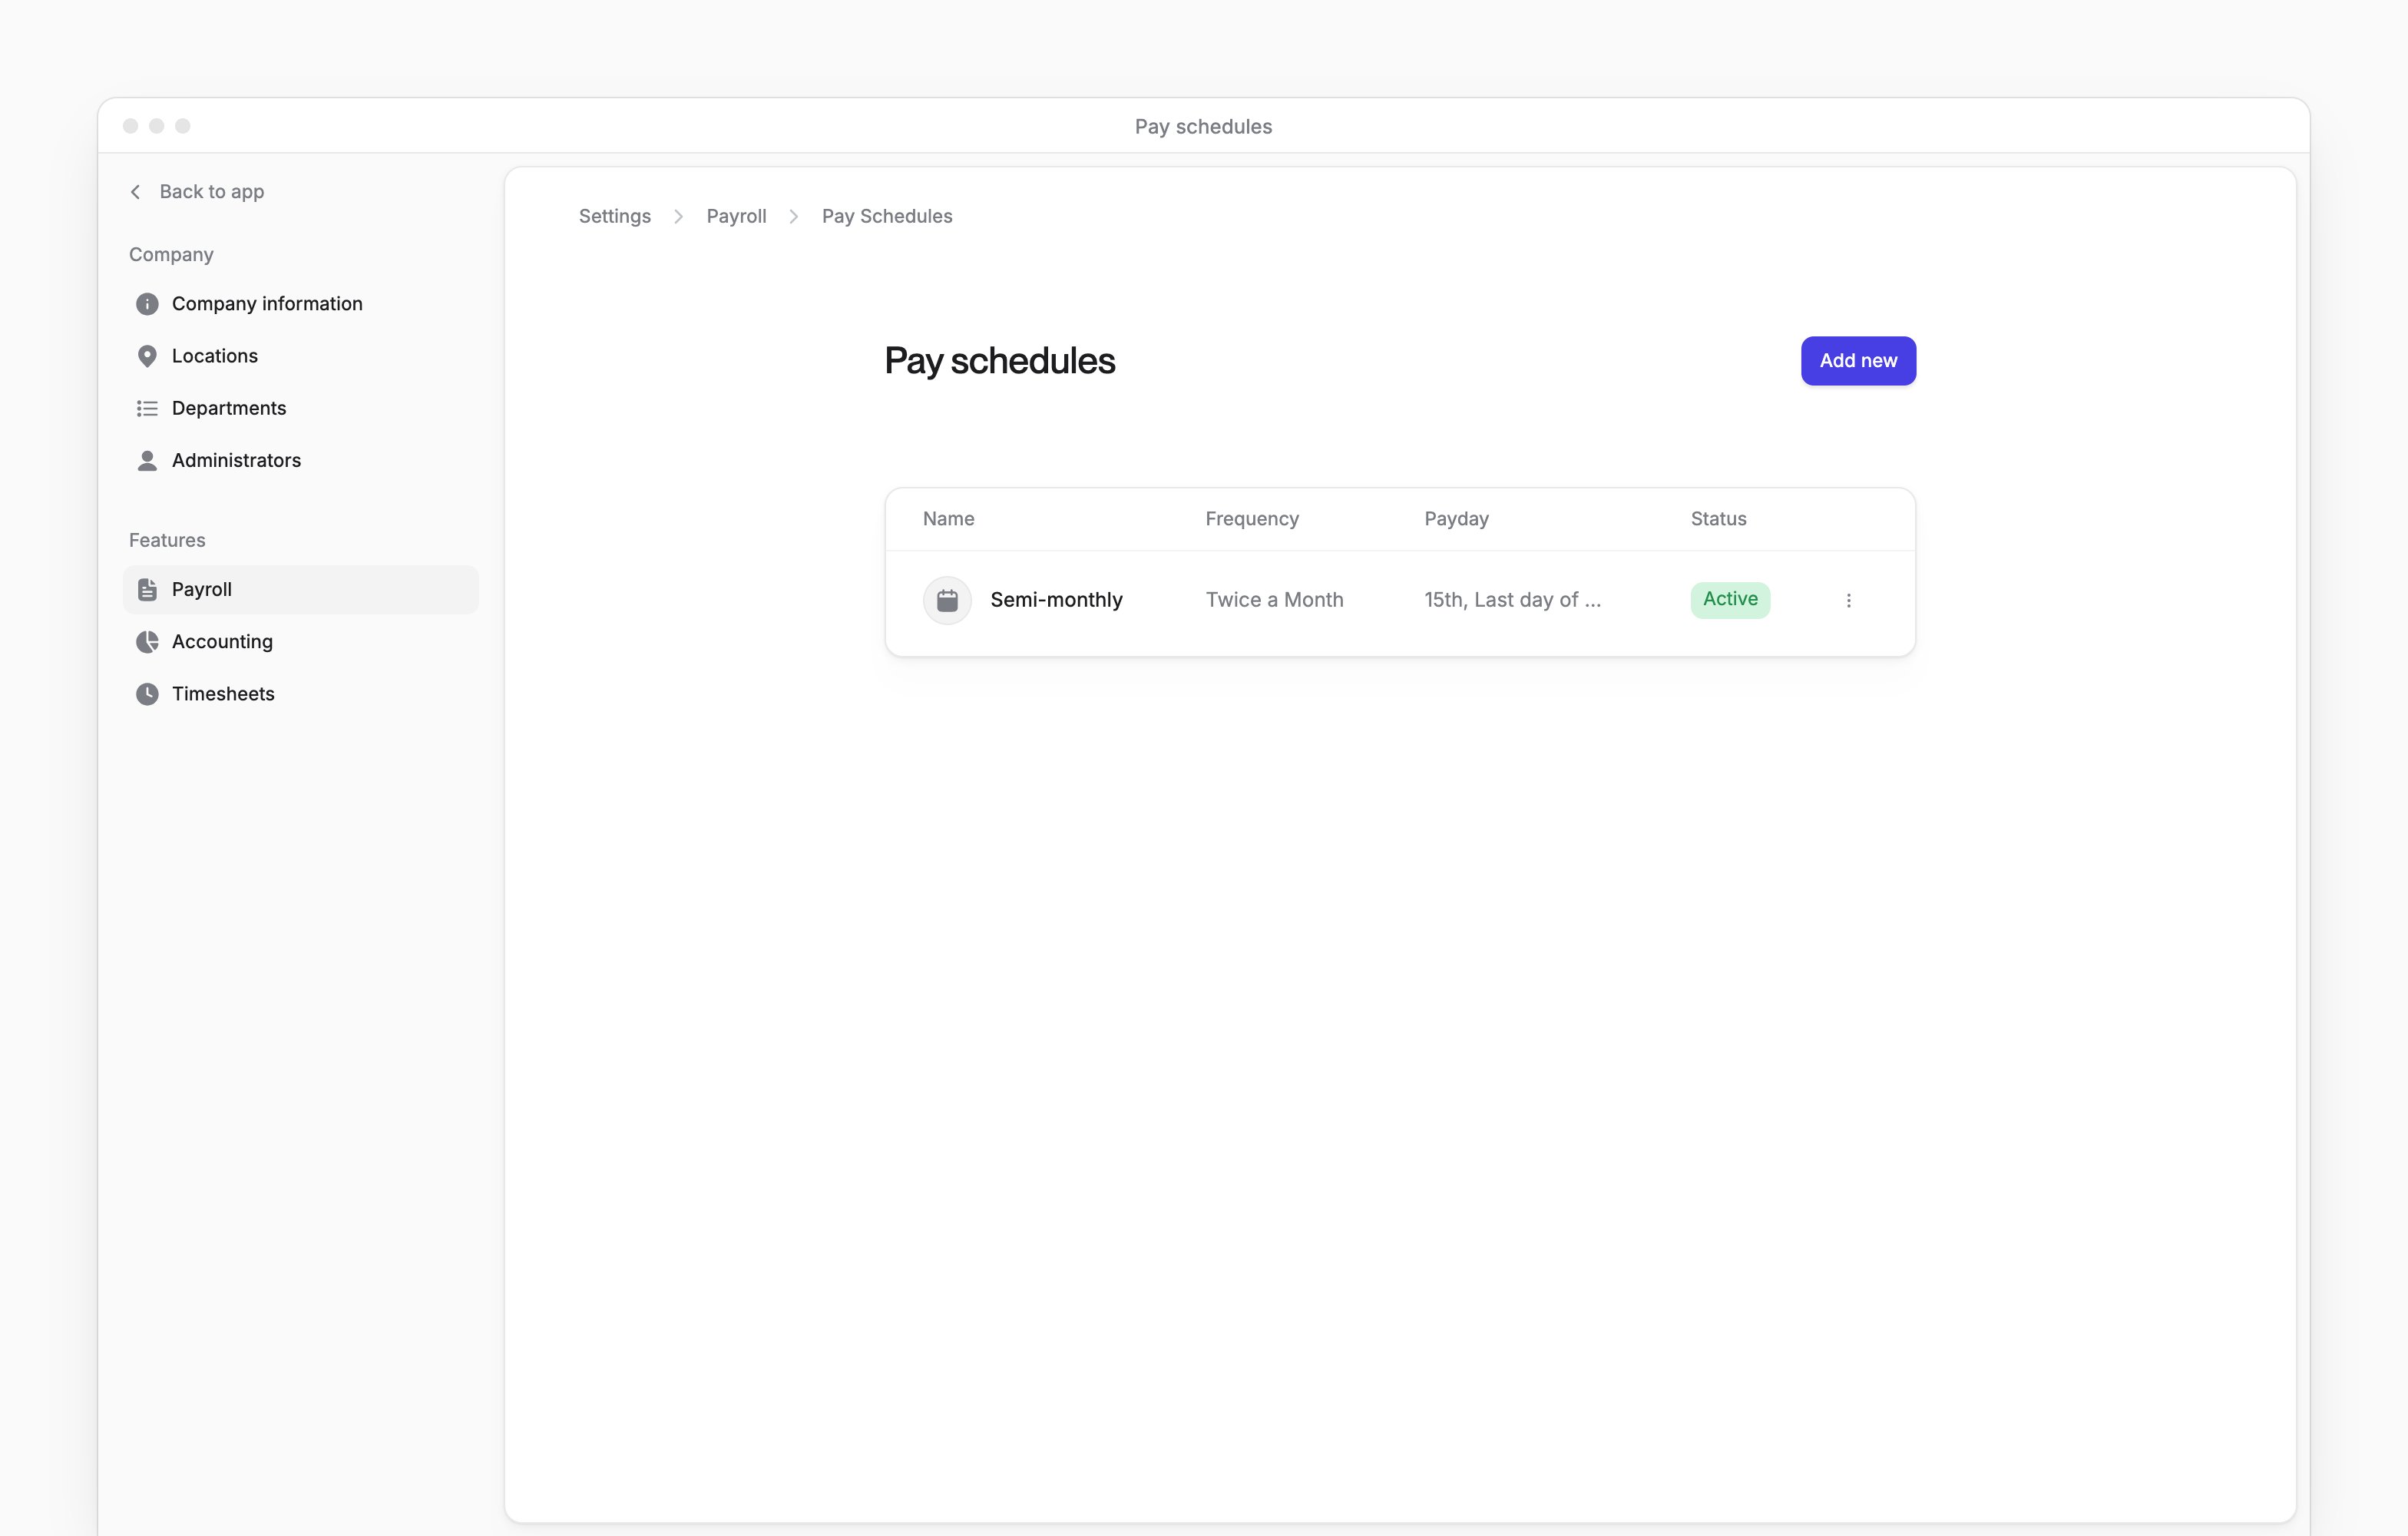Navigate to Settings breadcrumb
Viewport: 2408px width, 1536px height.
614,216
